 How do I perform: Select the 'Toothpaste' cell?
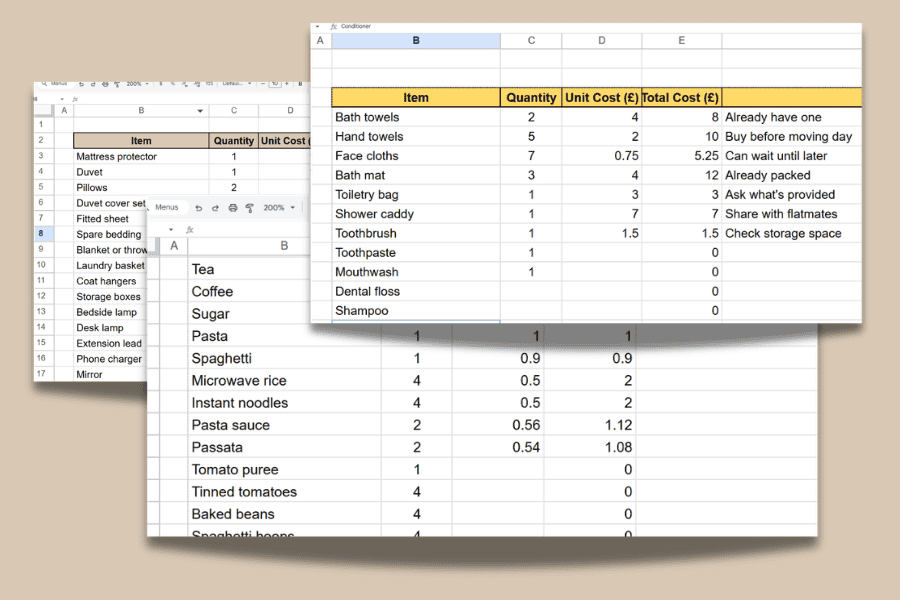(x=416, y=253)
